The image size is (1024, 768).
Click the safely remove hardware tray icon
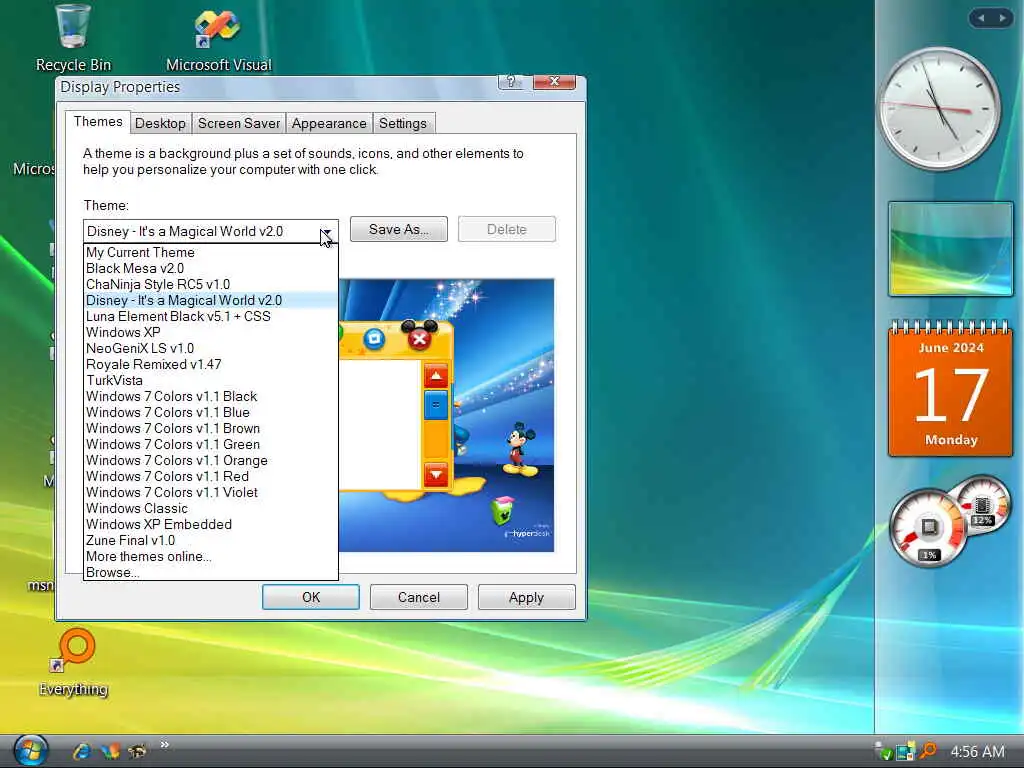coord(884,752)
